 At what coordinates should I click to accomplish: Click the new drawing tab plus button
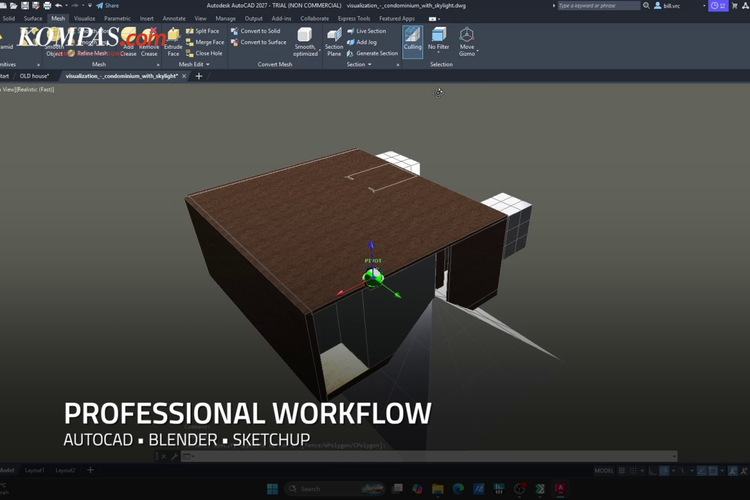[199, 76]
